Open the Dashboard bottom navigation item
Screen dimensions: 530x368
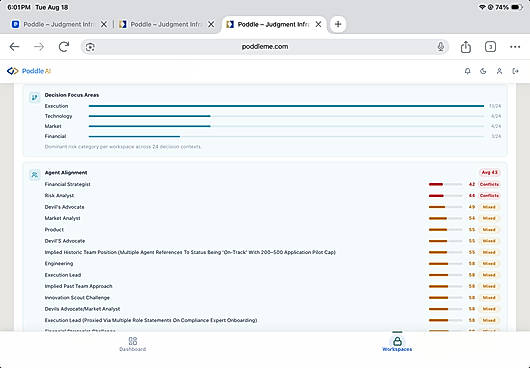133,344
